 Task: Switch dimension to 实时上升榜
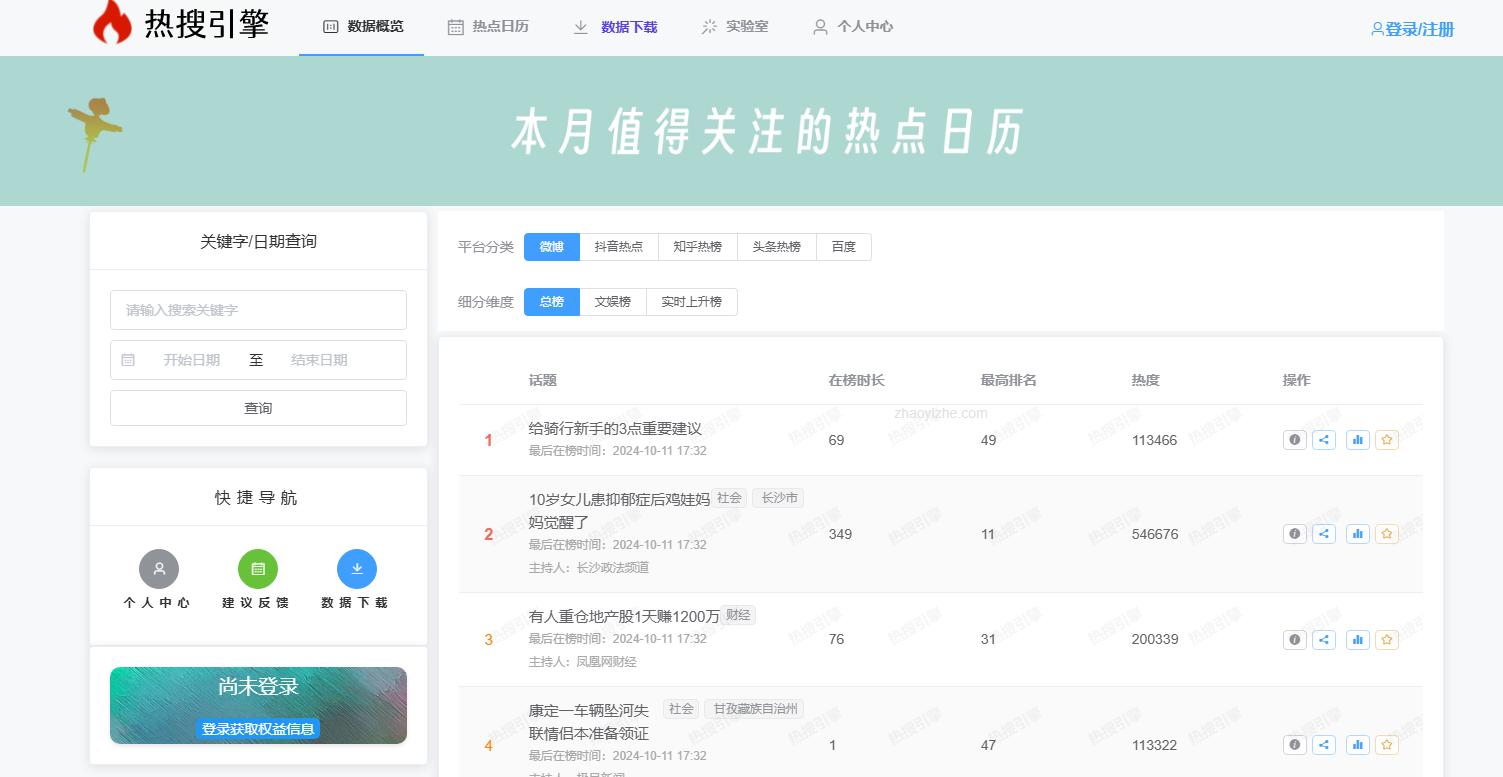(x=691, y=301)
